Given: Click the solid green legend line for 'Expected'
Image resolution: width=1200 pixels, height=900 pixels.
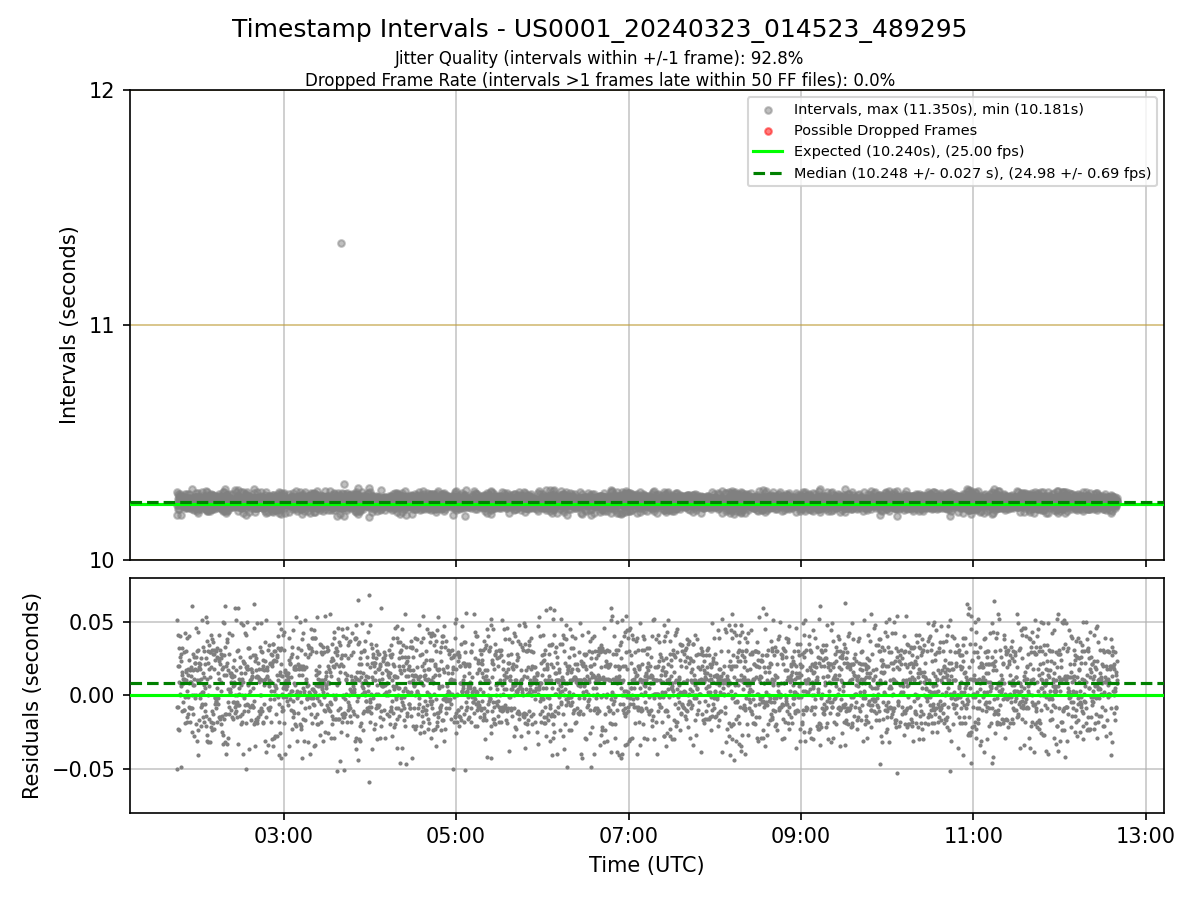Looking at the screenshot, I should [x=768, y=152].
